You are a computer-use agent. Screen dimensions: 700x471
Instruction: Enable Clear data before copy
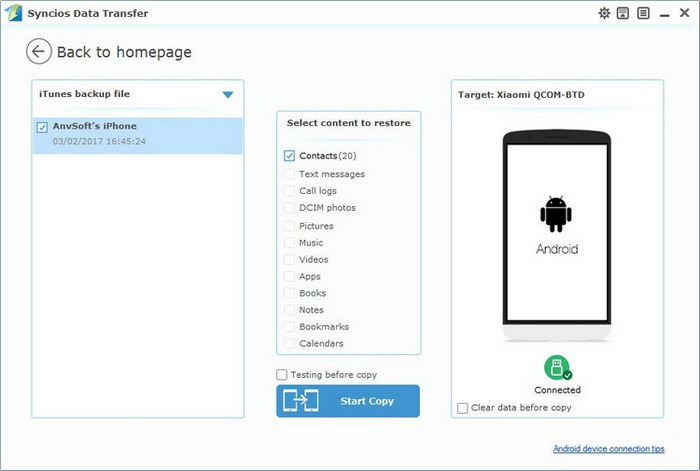462,408
